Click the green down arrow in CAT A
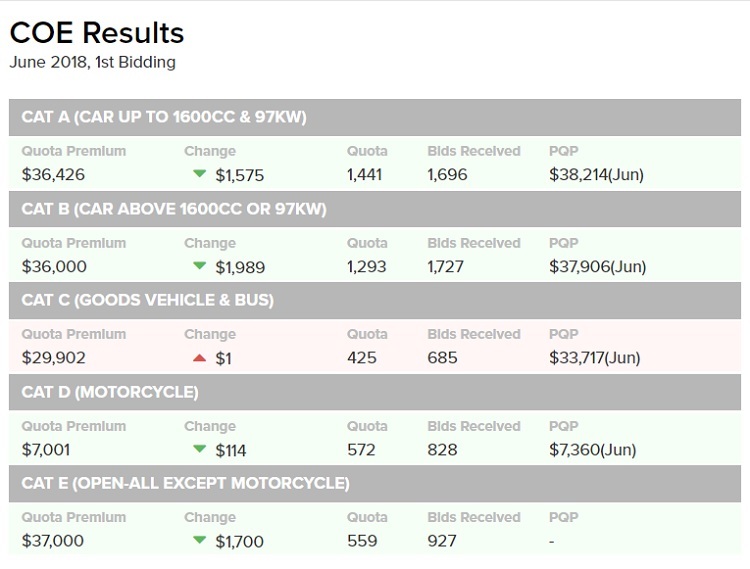 click(x=198, y=174)
